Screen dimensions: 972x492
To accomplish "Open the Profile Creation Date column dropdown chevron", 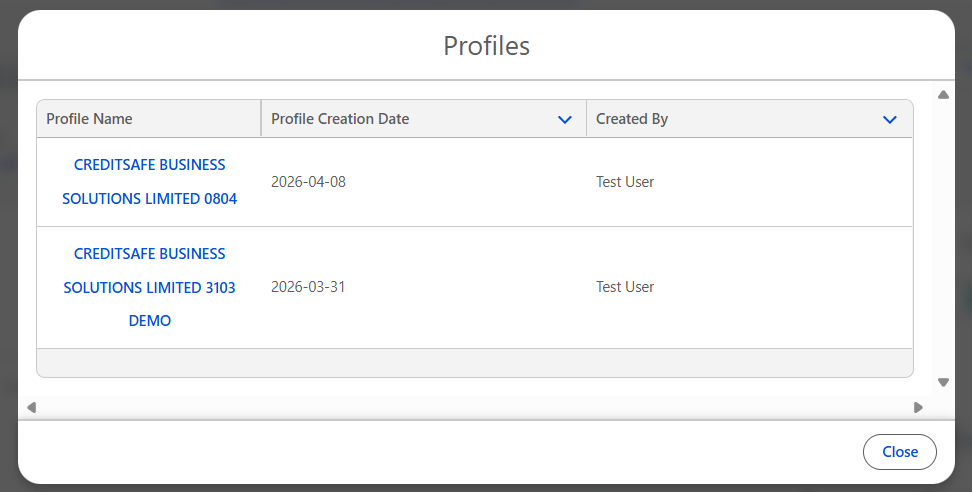I will click(x=565, y=119).
